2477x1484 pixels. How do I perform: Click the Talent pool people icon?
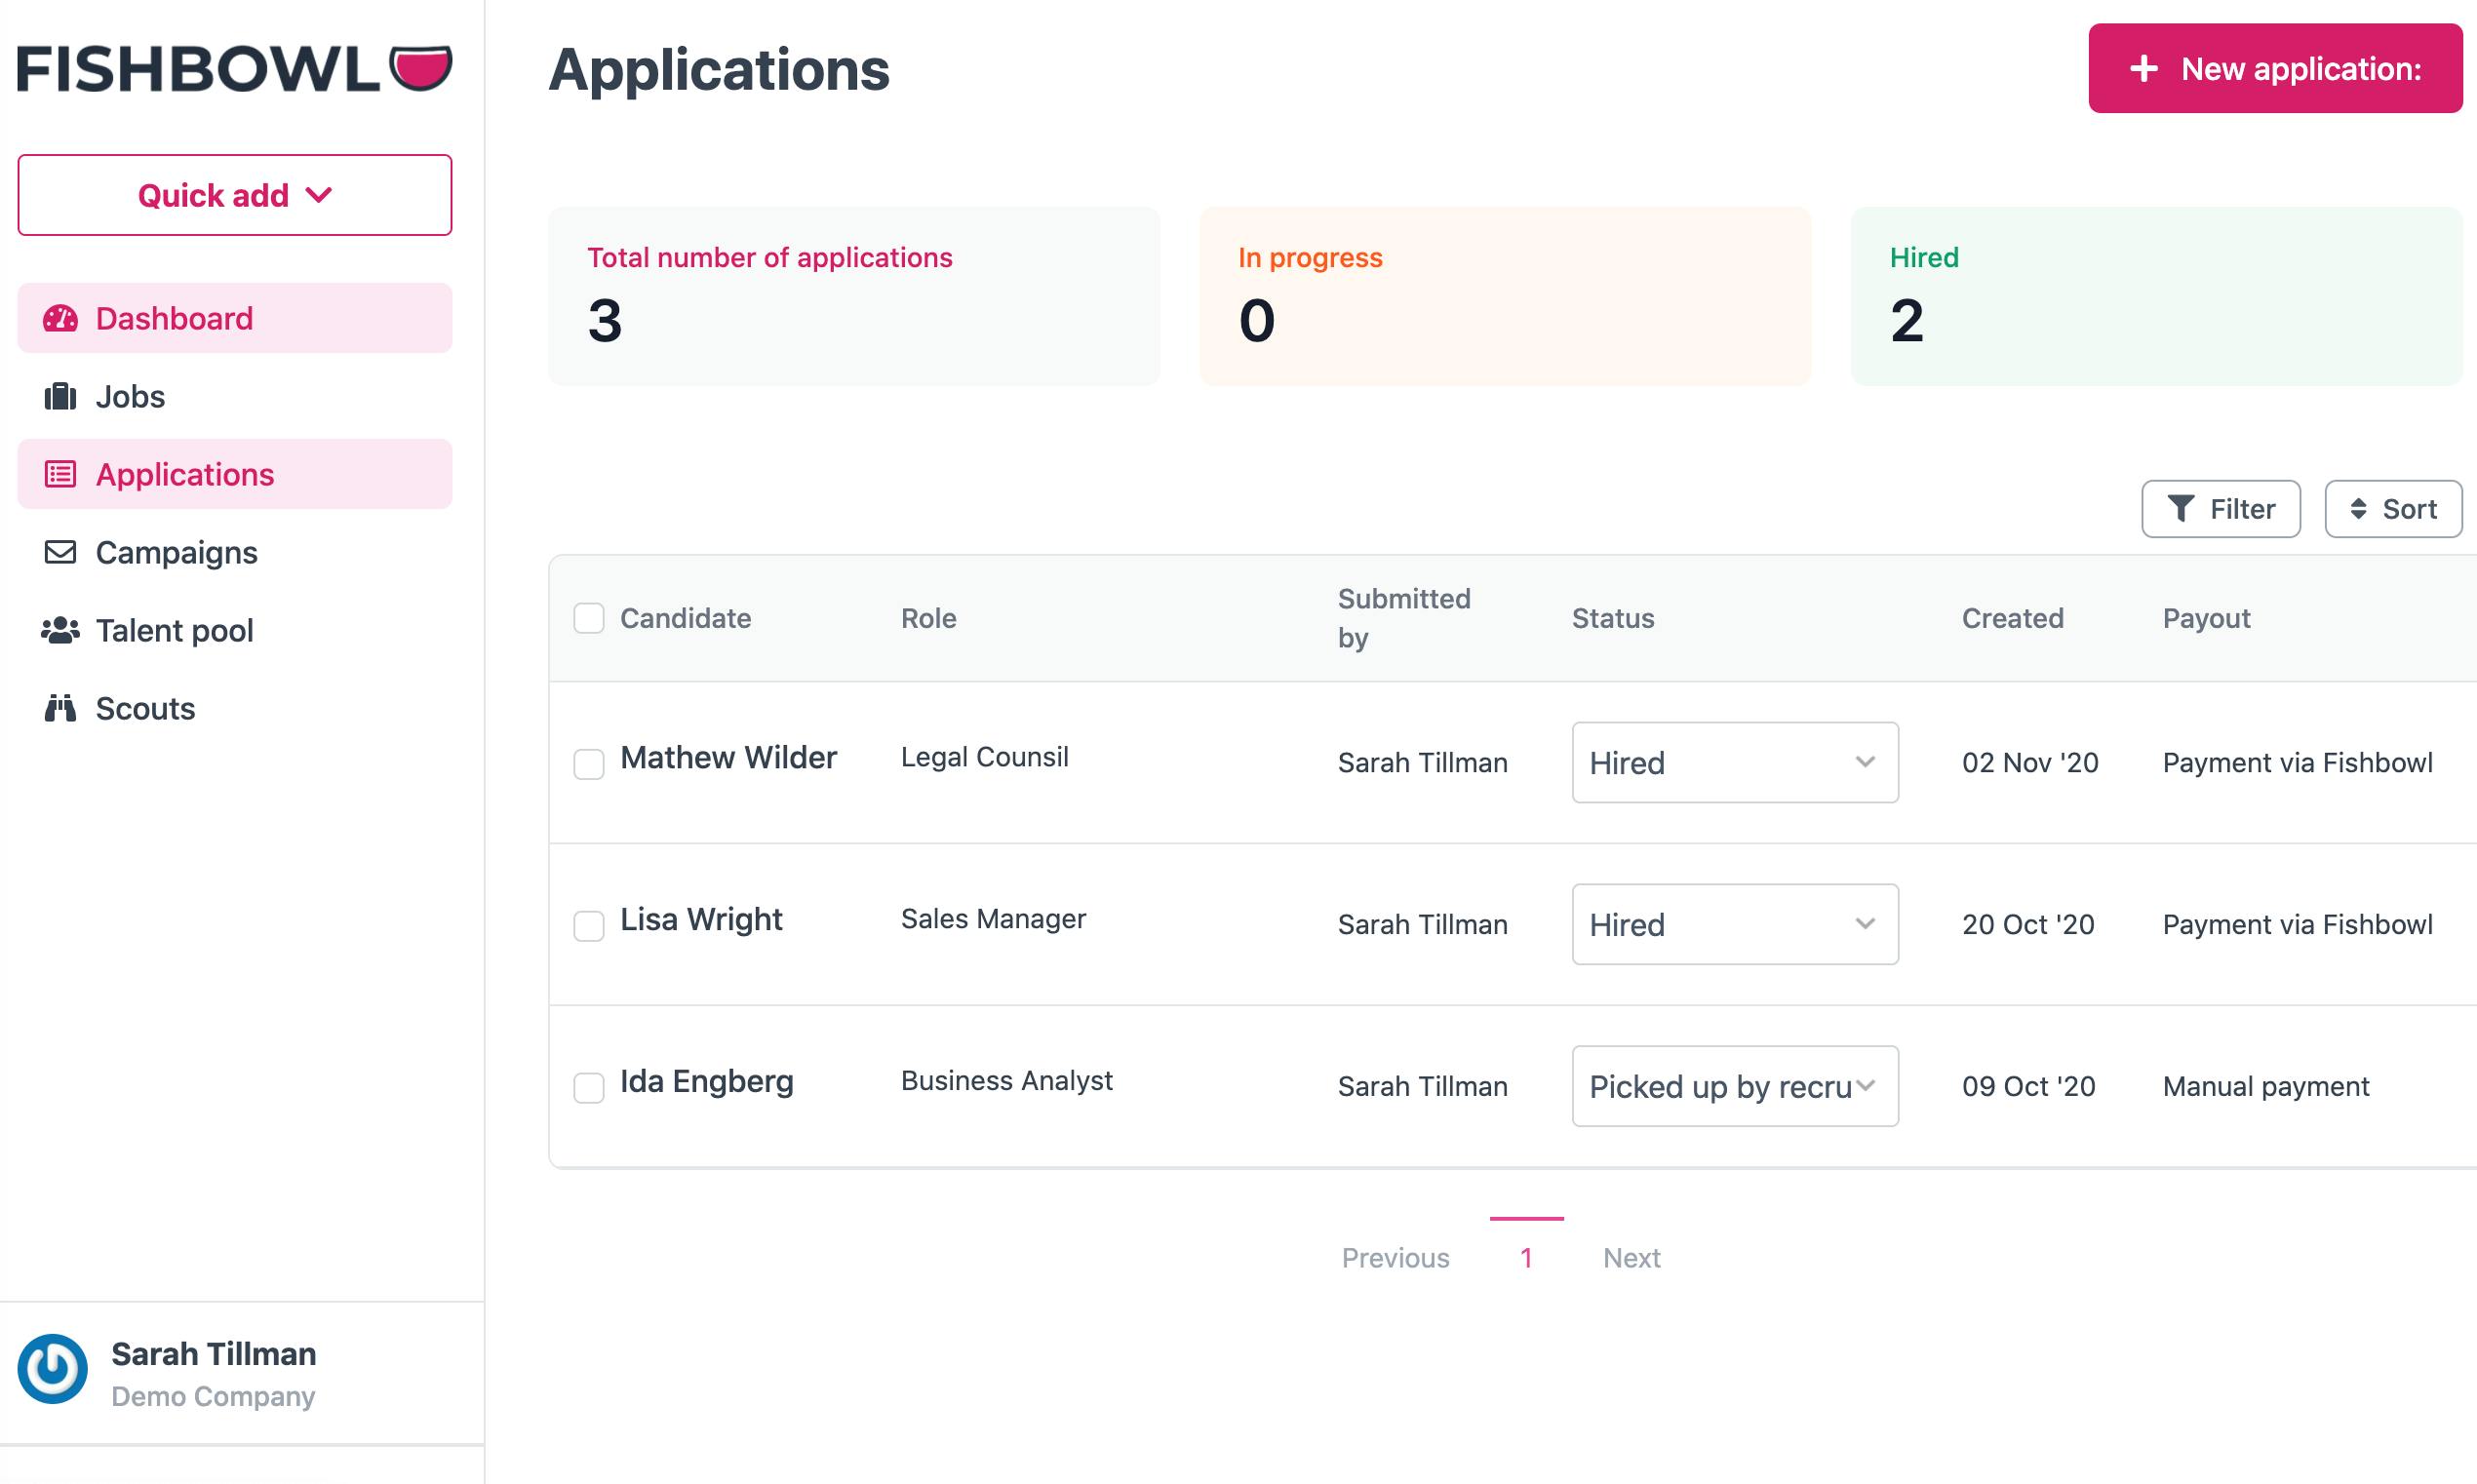(60, 630)
